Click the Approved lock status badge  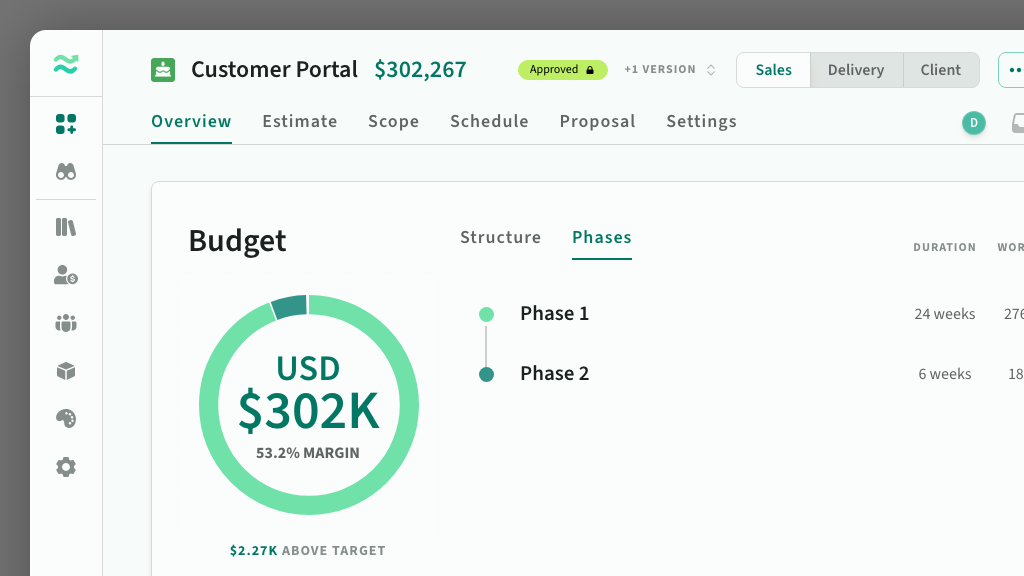coord(562,70)
